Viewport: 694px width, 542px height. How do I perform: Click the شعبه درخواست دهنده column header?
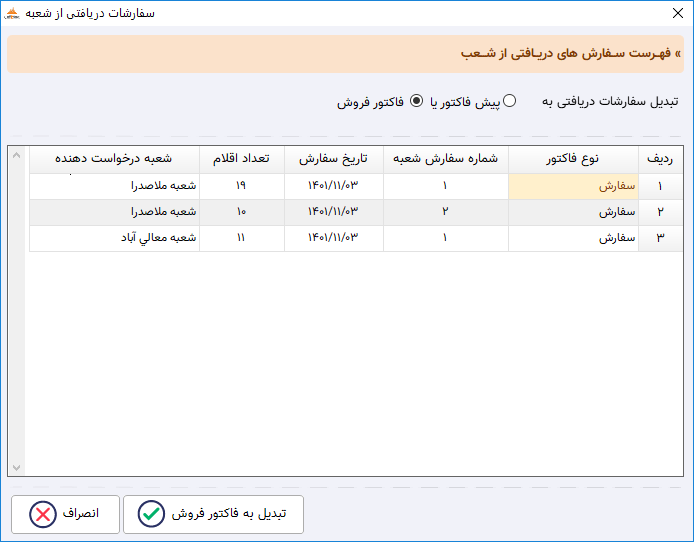(x=114, y=159)
